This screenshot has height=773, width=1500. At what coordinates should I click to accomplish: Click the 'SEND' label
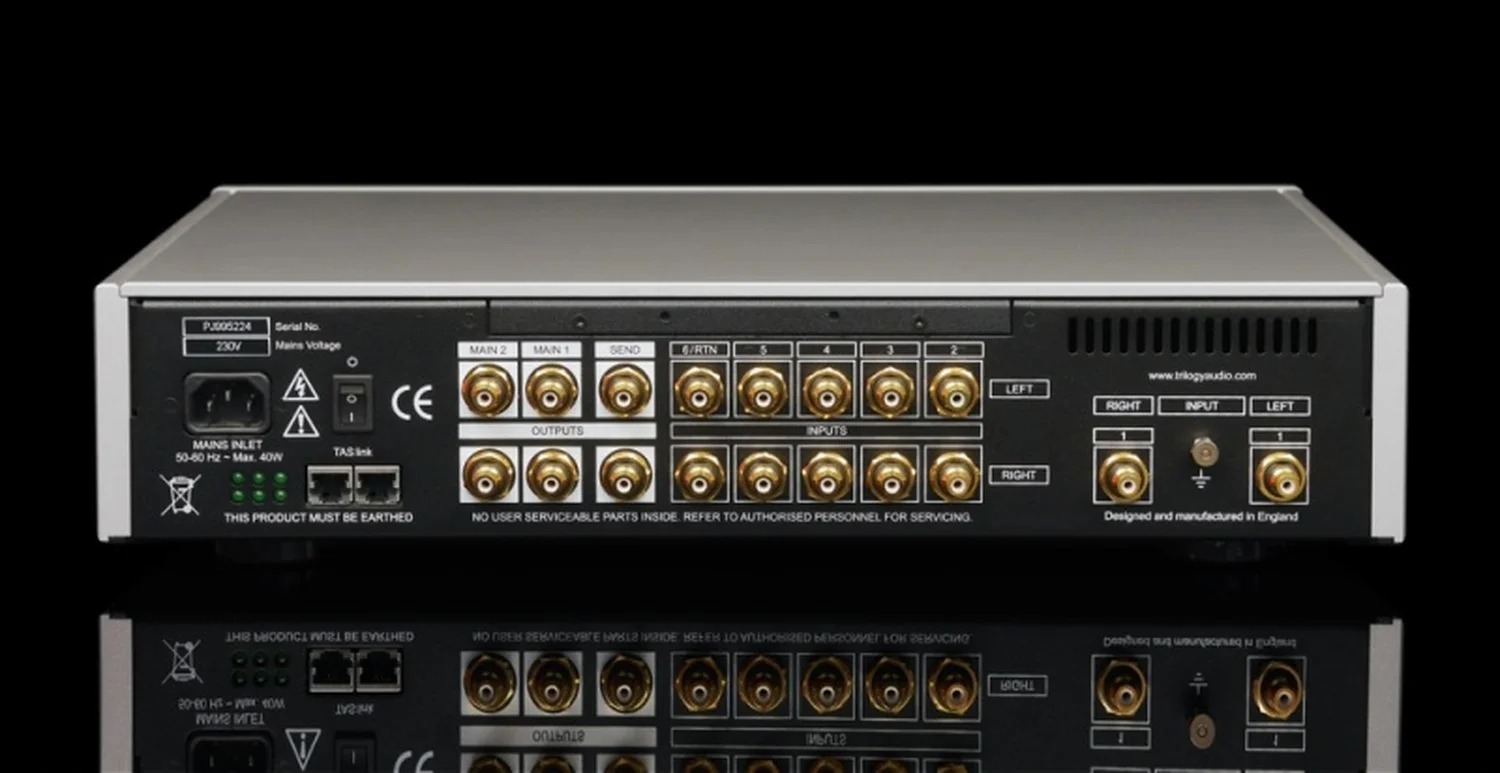625,350
